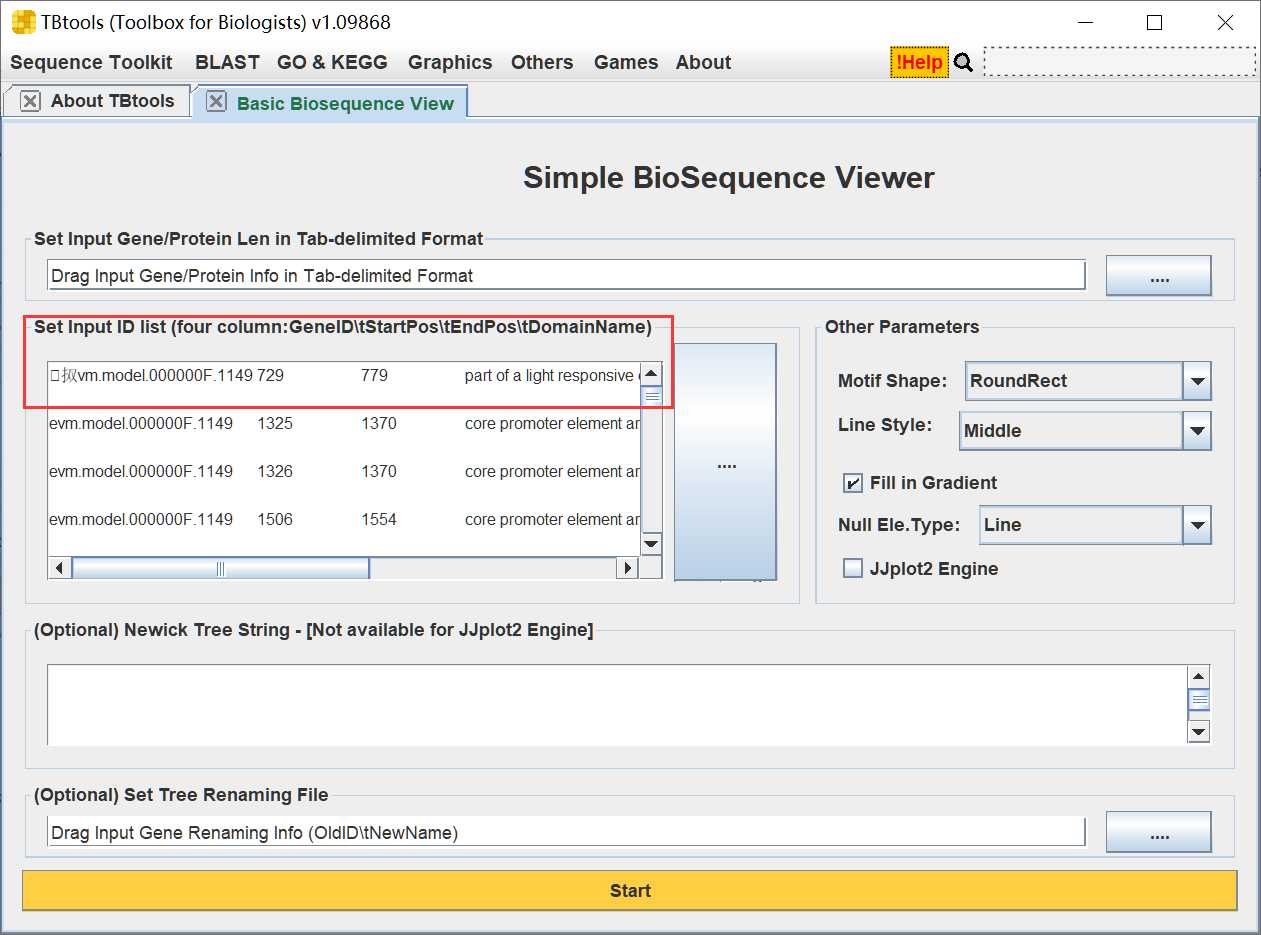Screen dimensions: 1261x935
Task: Open the BLAST menu
Action: click(227, 62)
